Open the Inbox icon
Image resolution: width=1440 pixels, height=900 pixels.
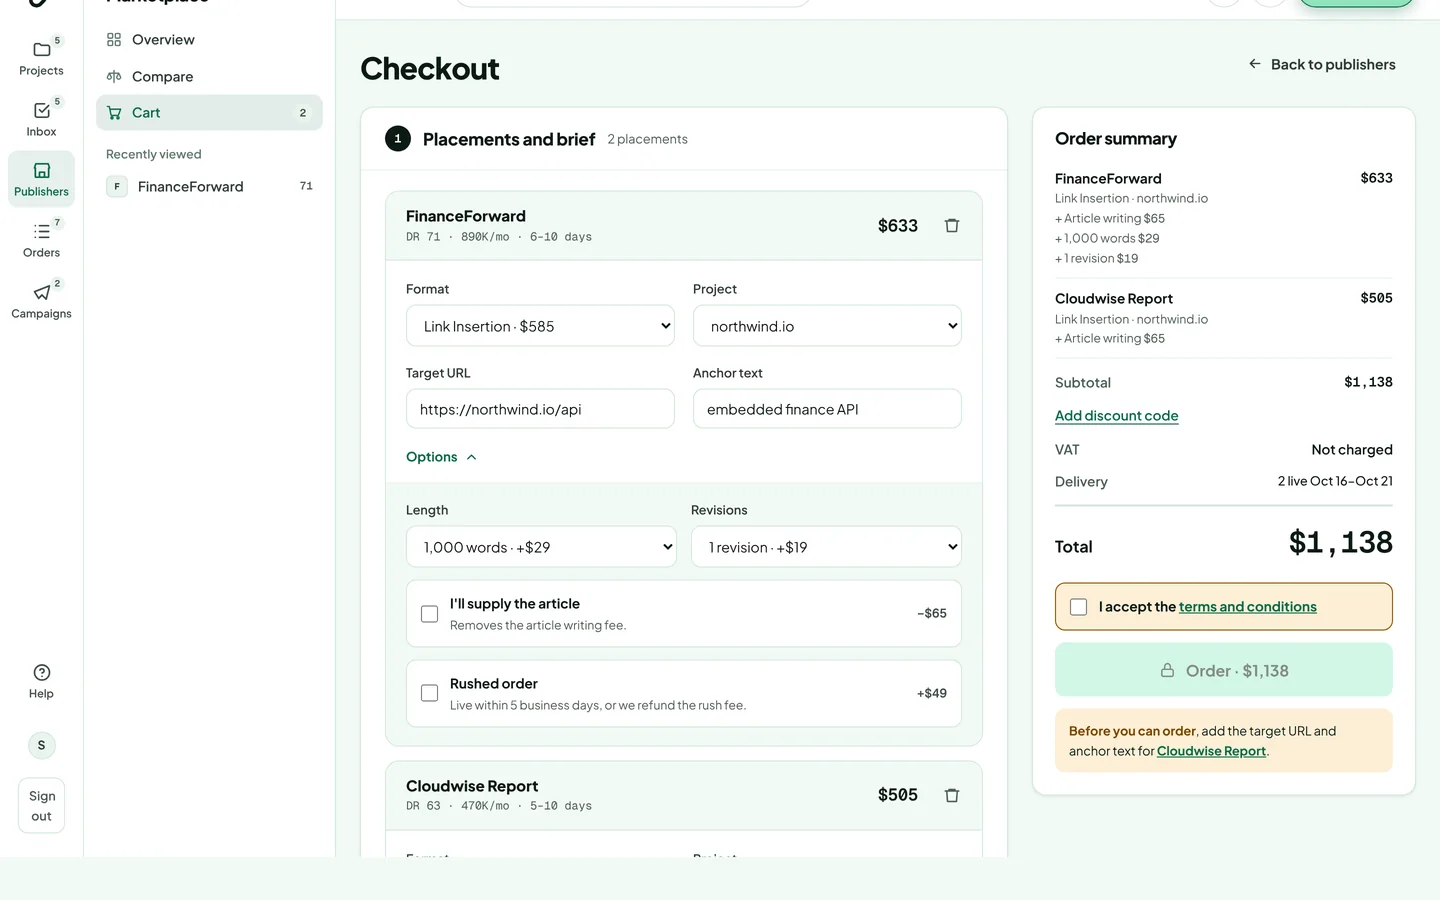[x=41, y=111]
